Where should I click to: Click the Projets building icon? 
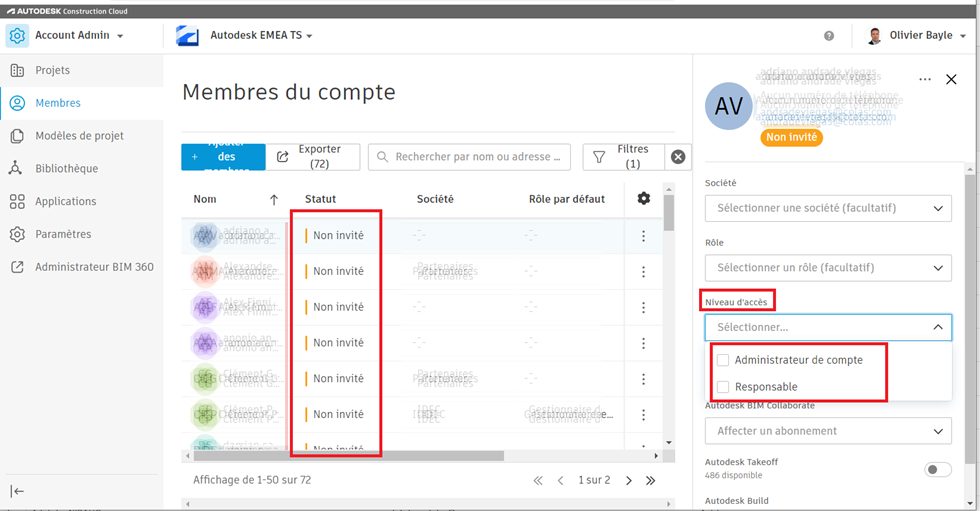18,71
